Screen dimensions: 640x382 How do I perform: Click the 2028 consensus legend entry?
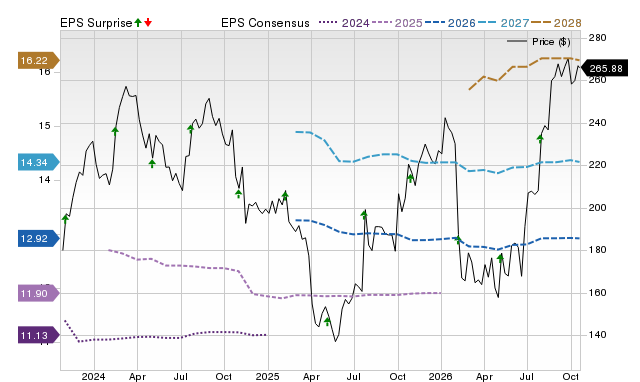pyautogui.click(x=556, y=23)
